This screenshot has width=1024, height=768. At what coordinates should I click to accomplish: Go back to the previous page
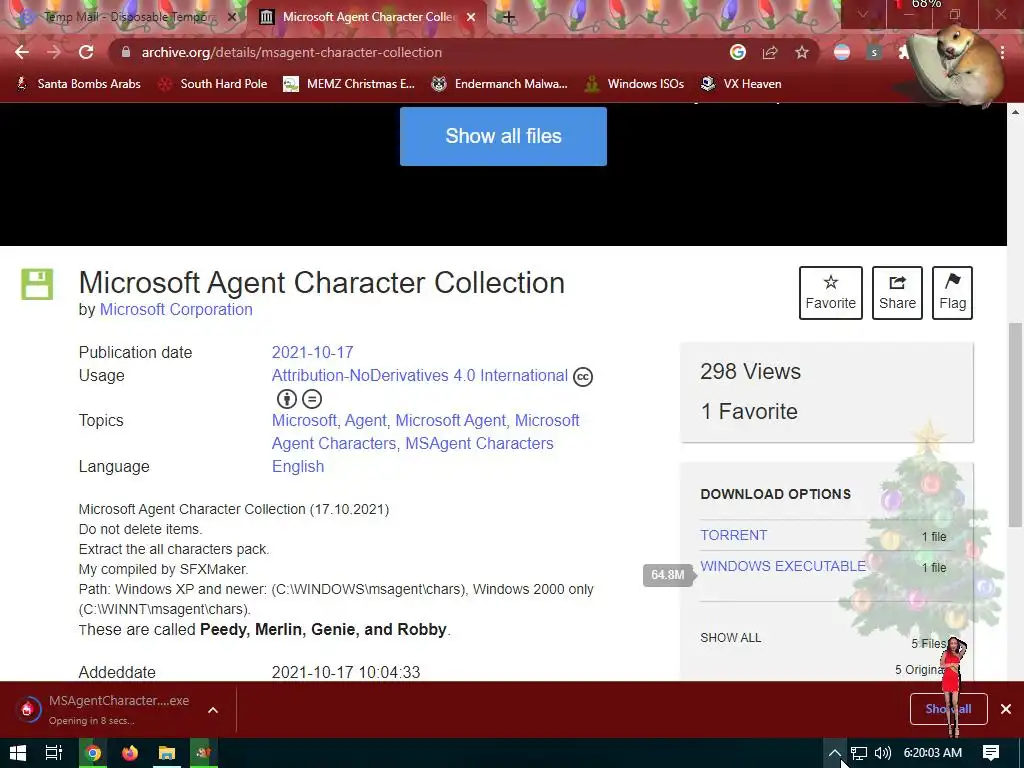(x=22, y=52)
